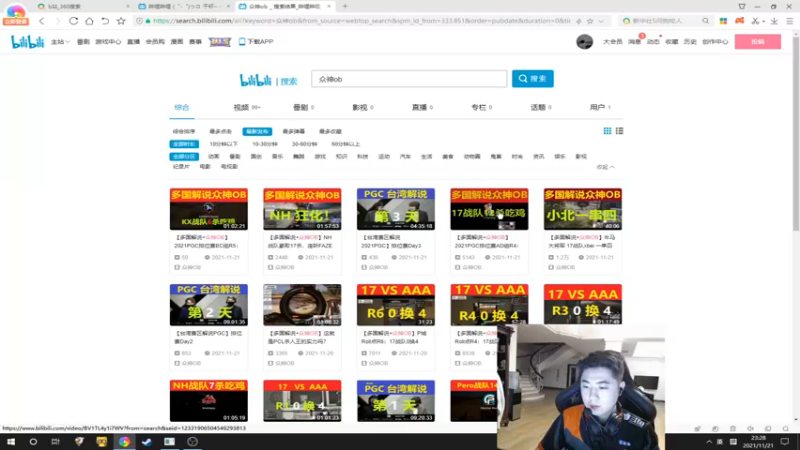800x450 pixels.
Task: Open a new browser tab with plus icon
Action: pyautogui.click(x=345, y=6)
